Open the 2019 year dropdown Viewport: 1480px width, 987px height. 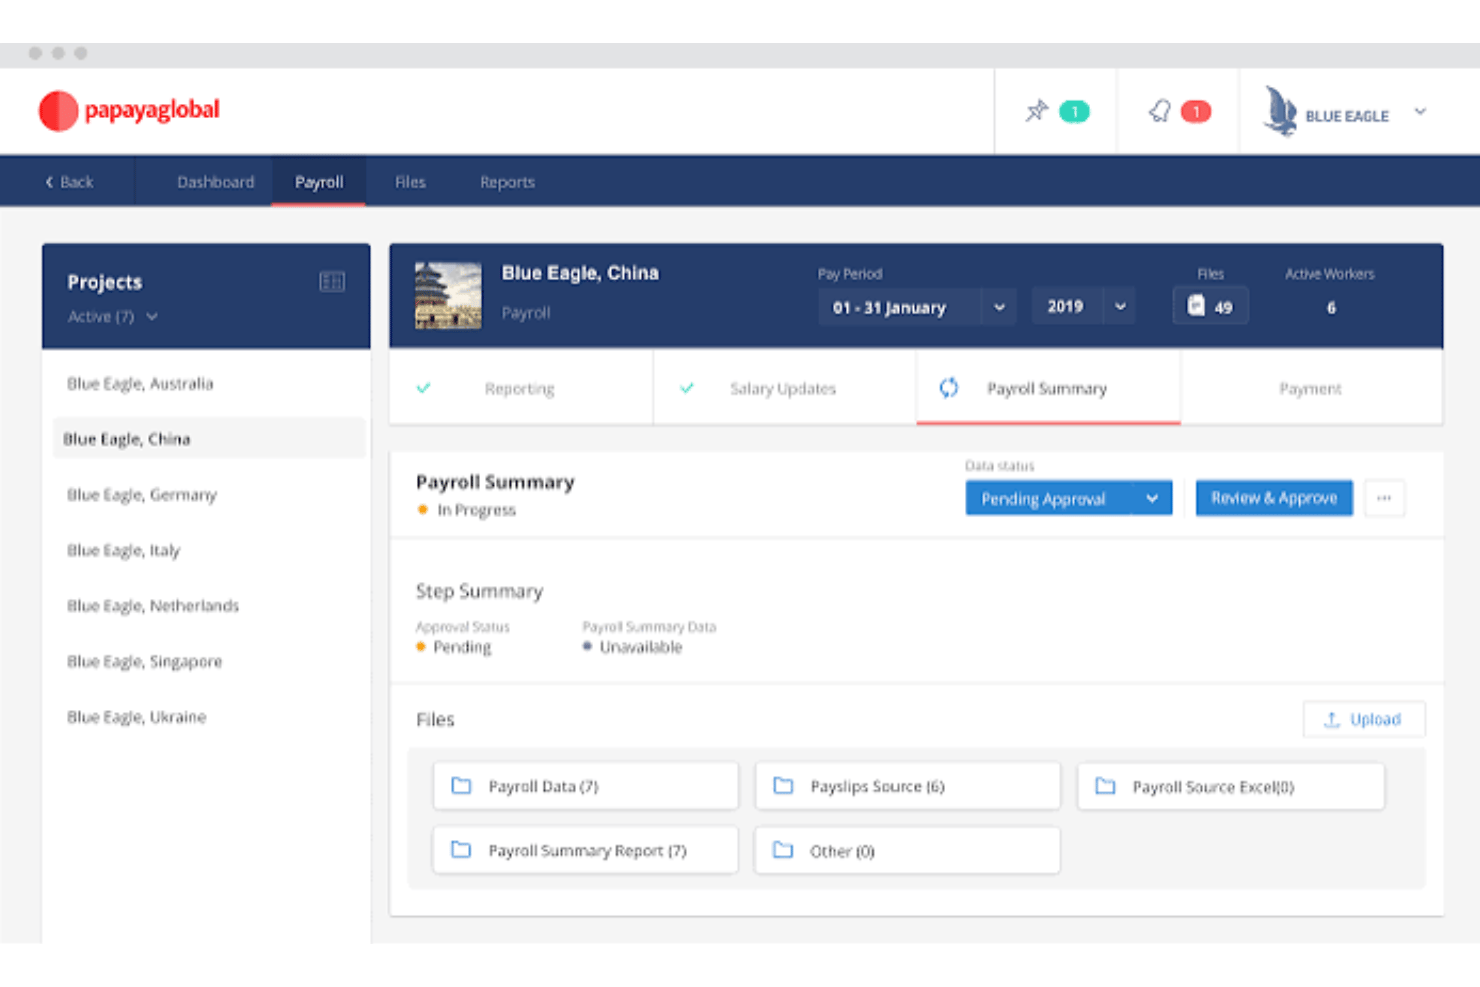point(1085,307)
